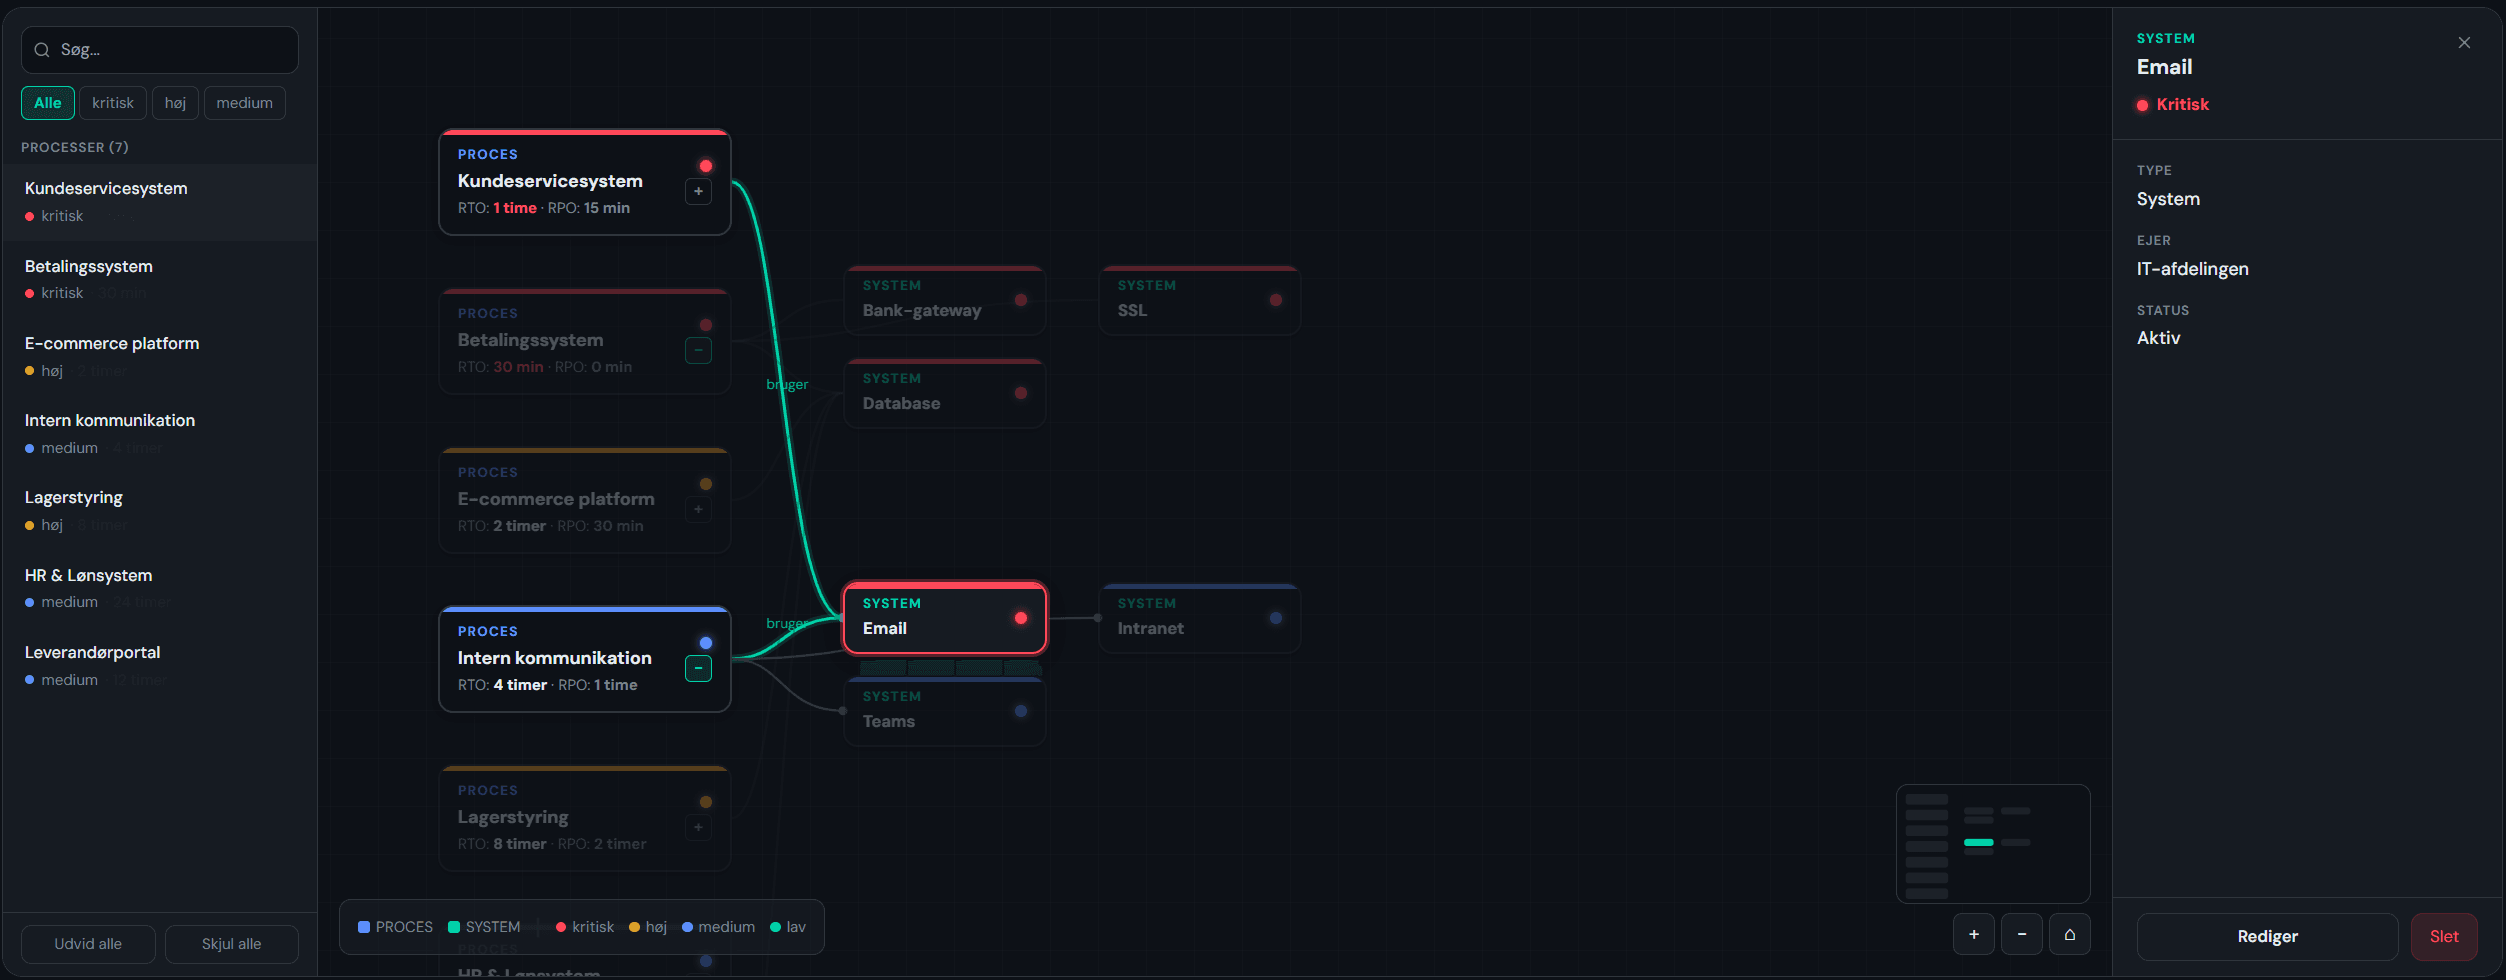The width and height of the screenshot is (2506, 980).
Task: Collapse the Betalingssystem process node
Action: pos(698,350)
